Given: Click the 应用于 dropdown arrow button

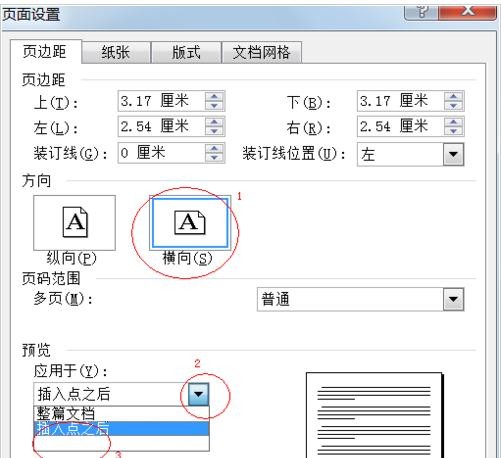Looking at the screenshot, I should click(x=199, y=394).
